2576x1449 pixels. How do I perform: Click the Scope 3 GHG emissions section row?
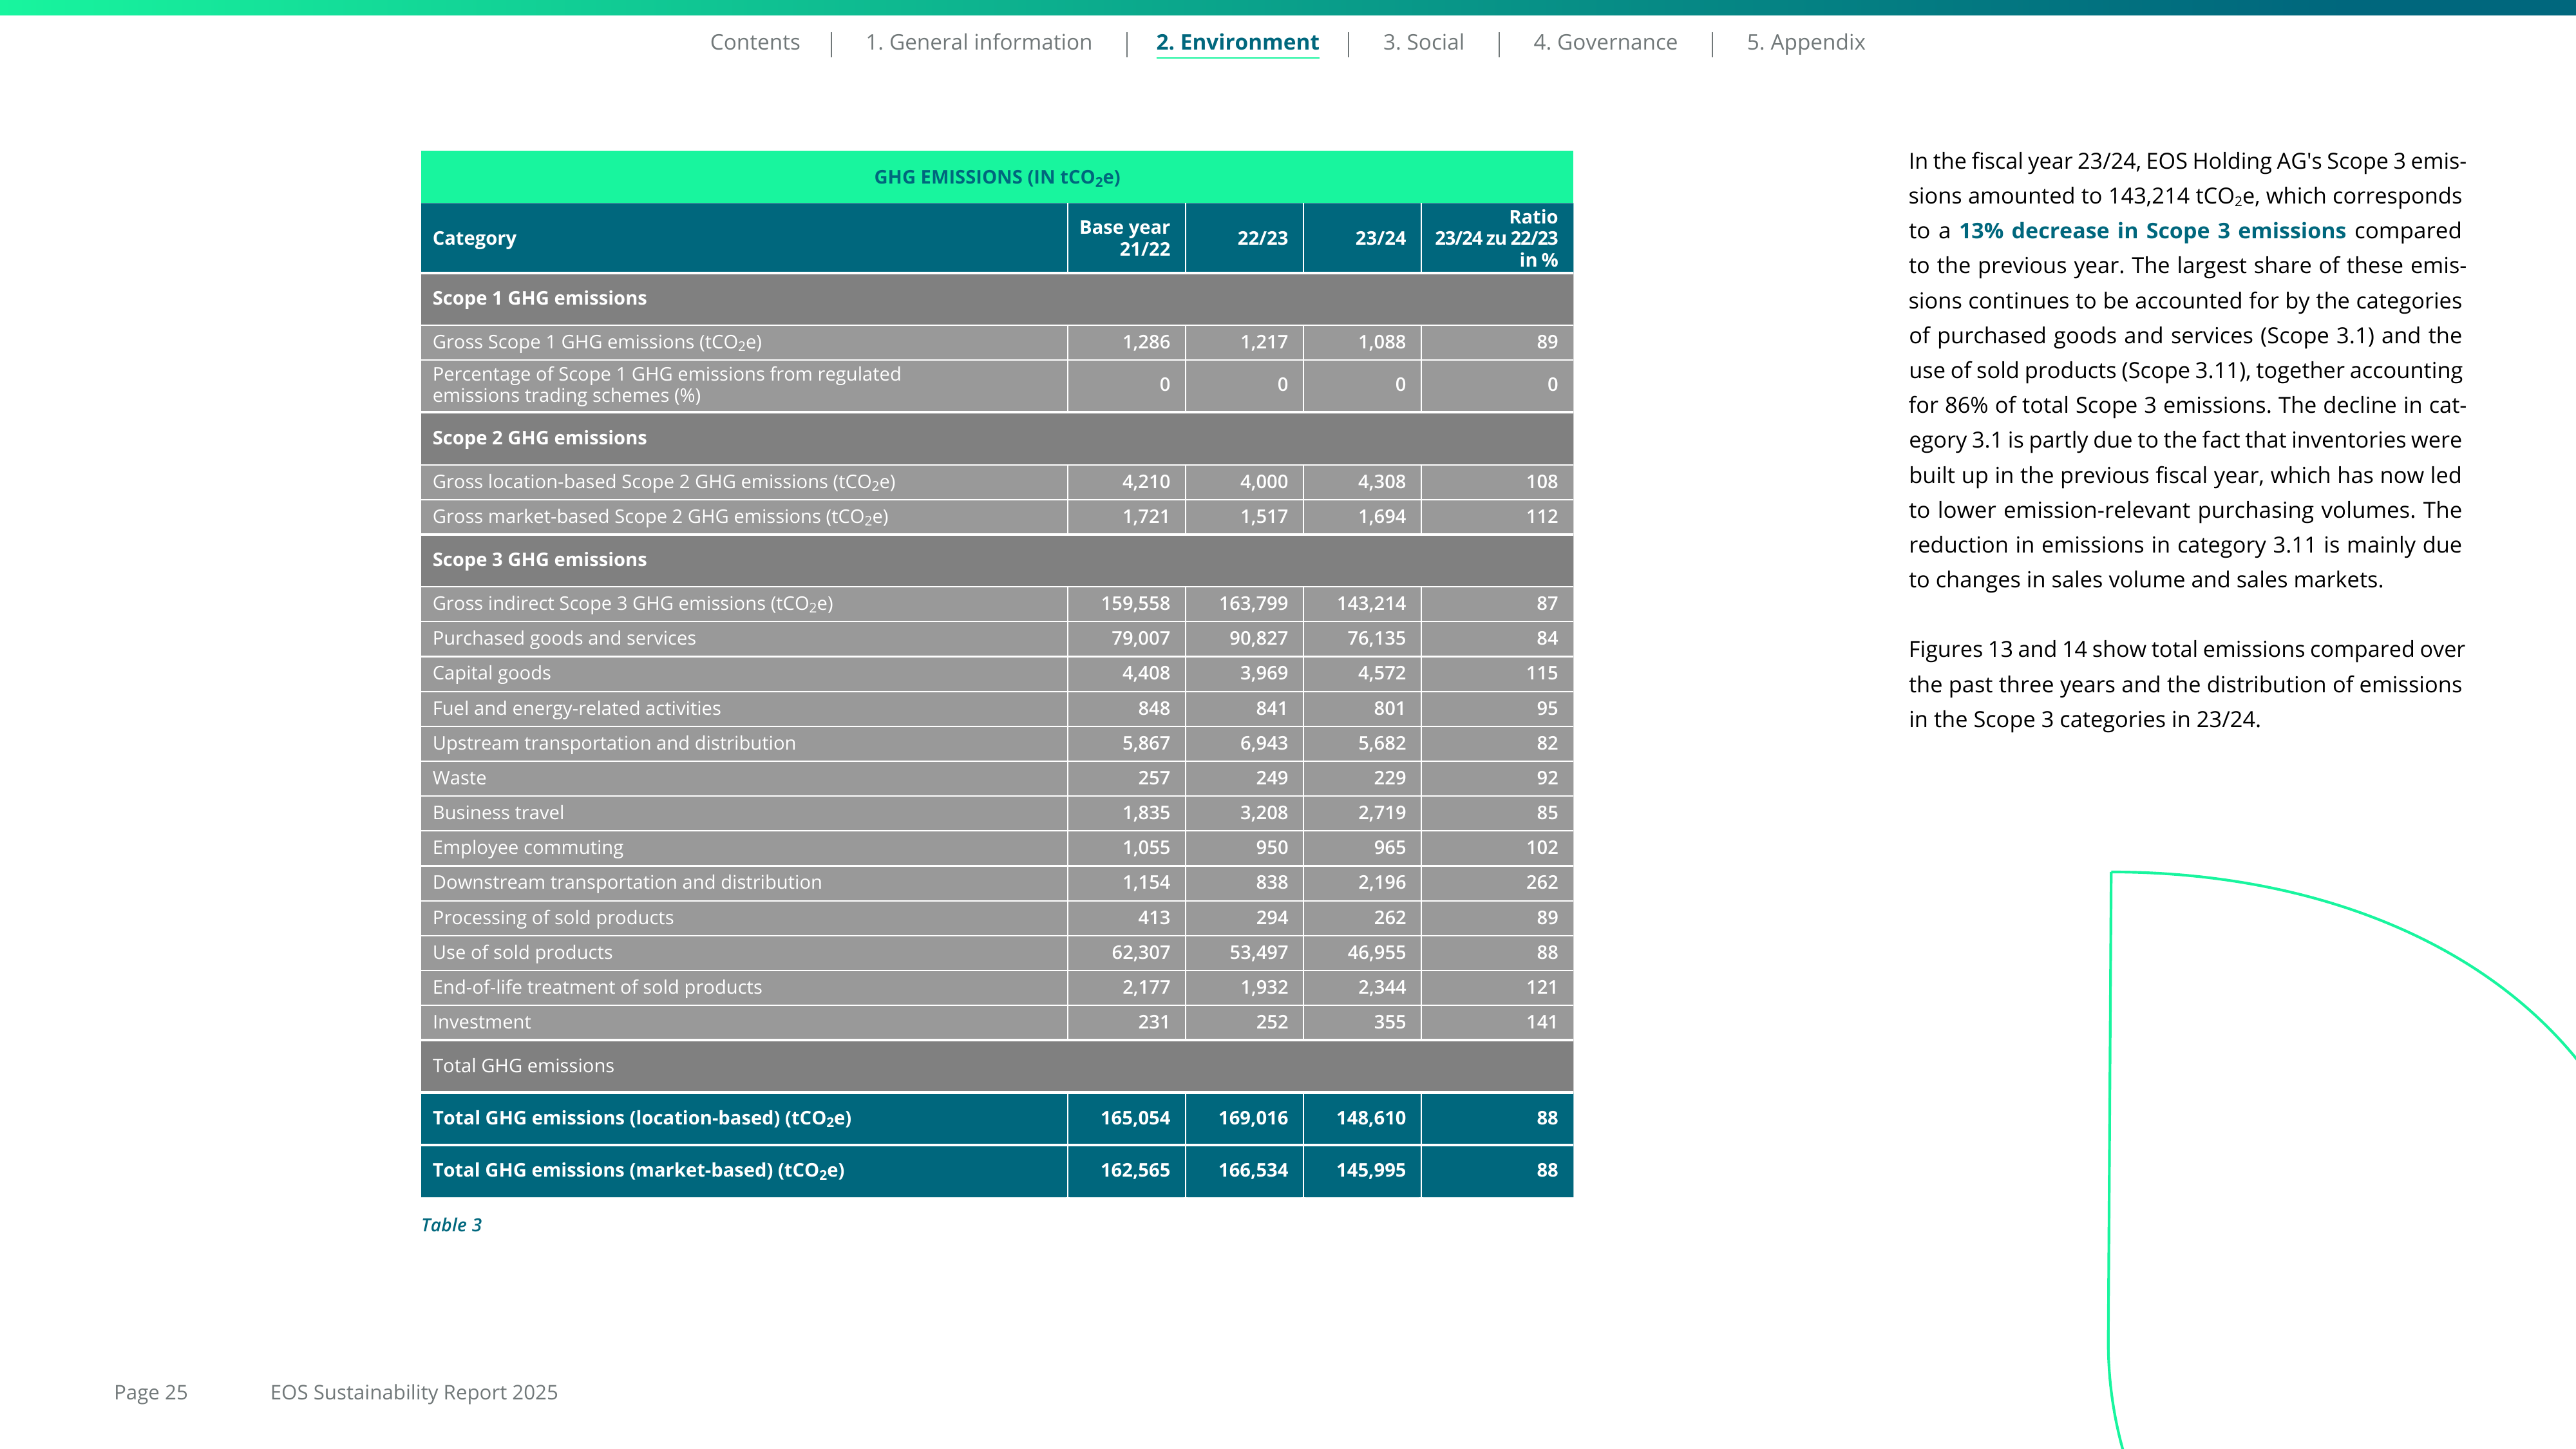click(x=997, y=560)
